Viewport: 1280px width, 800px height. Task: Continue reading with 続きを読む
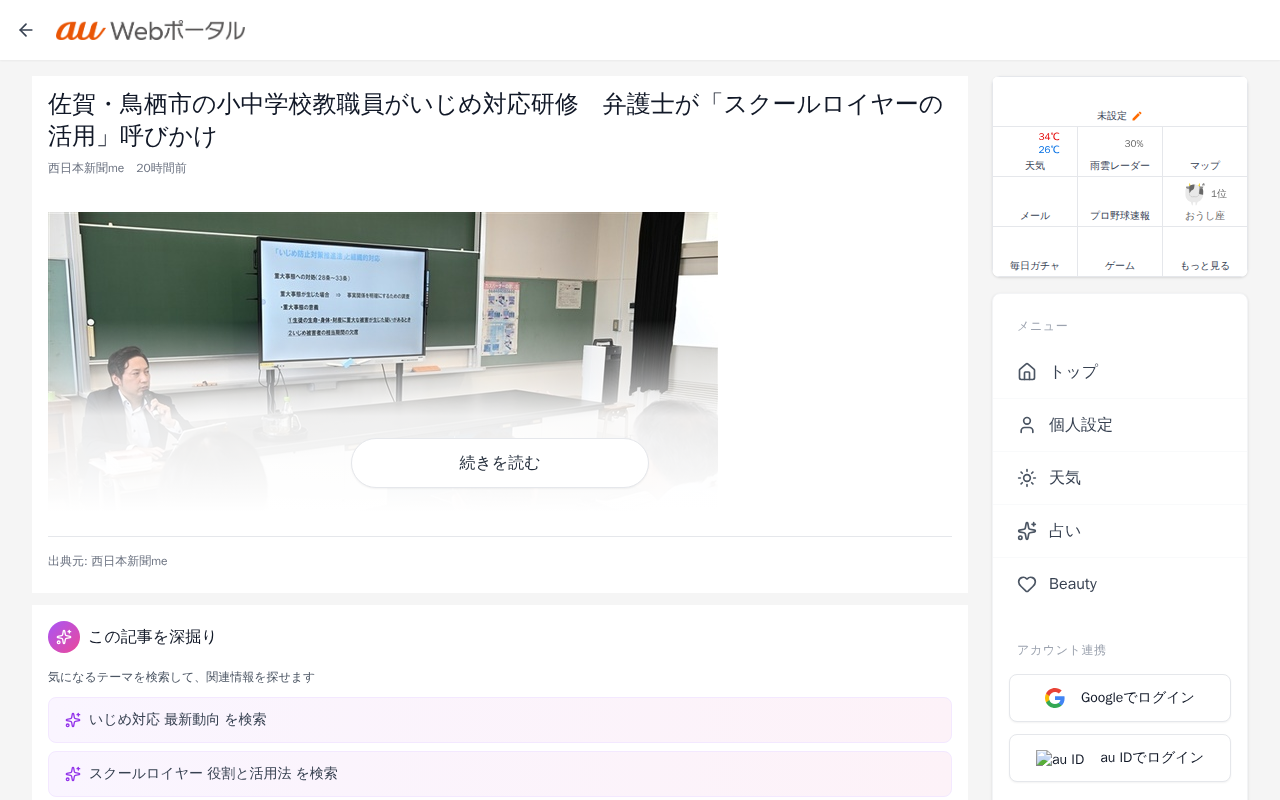coord(500,463)
